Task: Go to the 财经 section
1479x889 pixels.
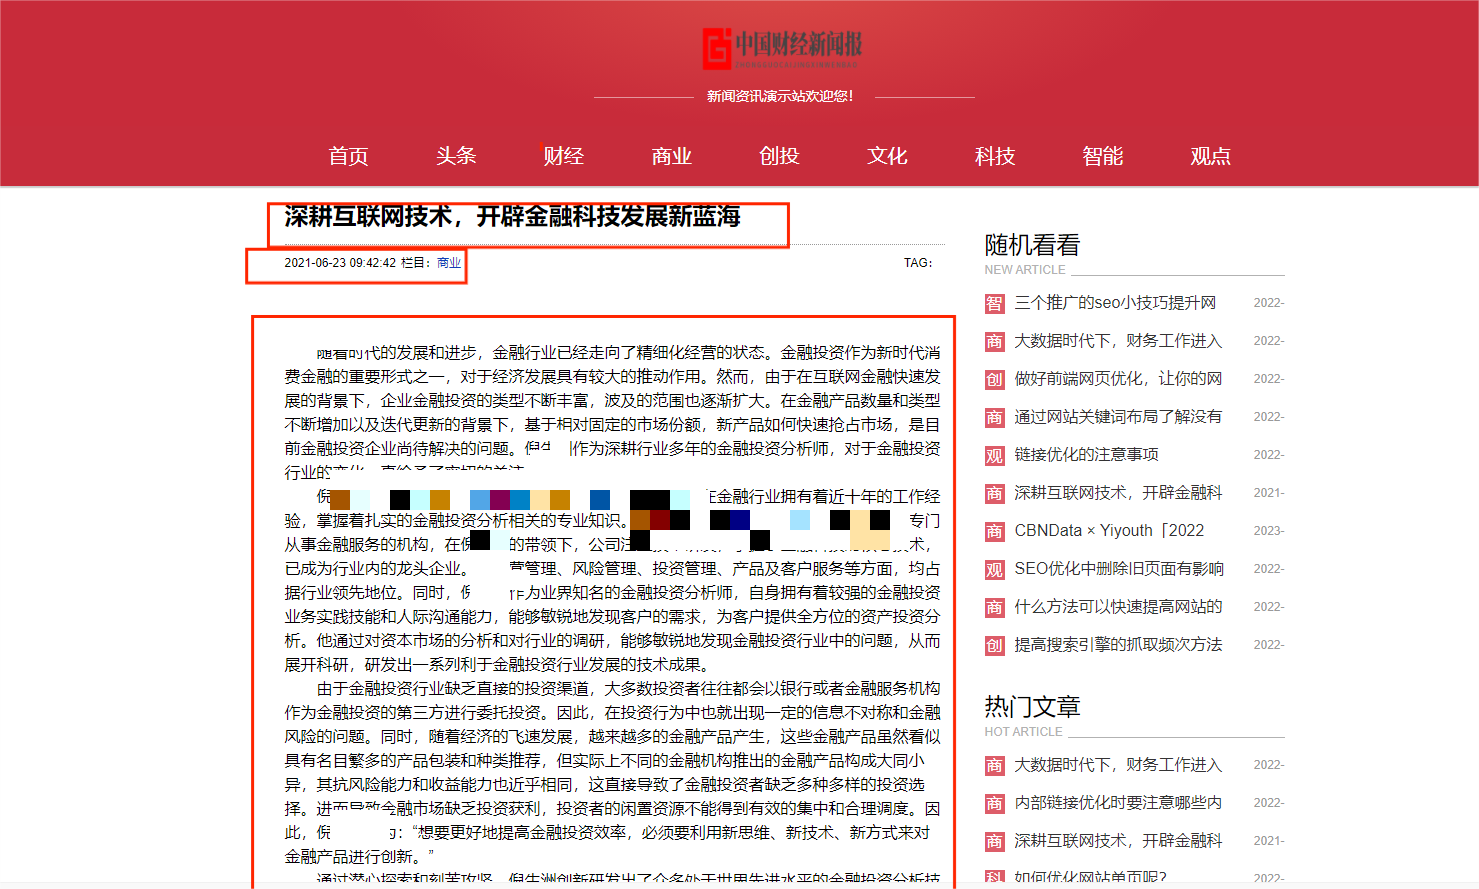Action: point(564,156)
